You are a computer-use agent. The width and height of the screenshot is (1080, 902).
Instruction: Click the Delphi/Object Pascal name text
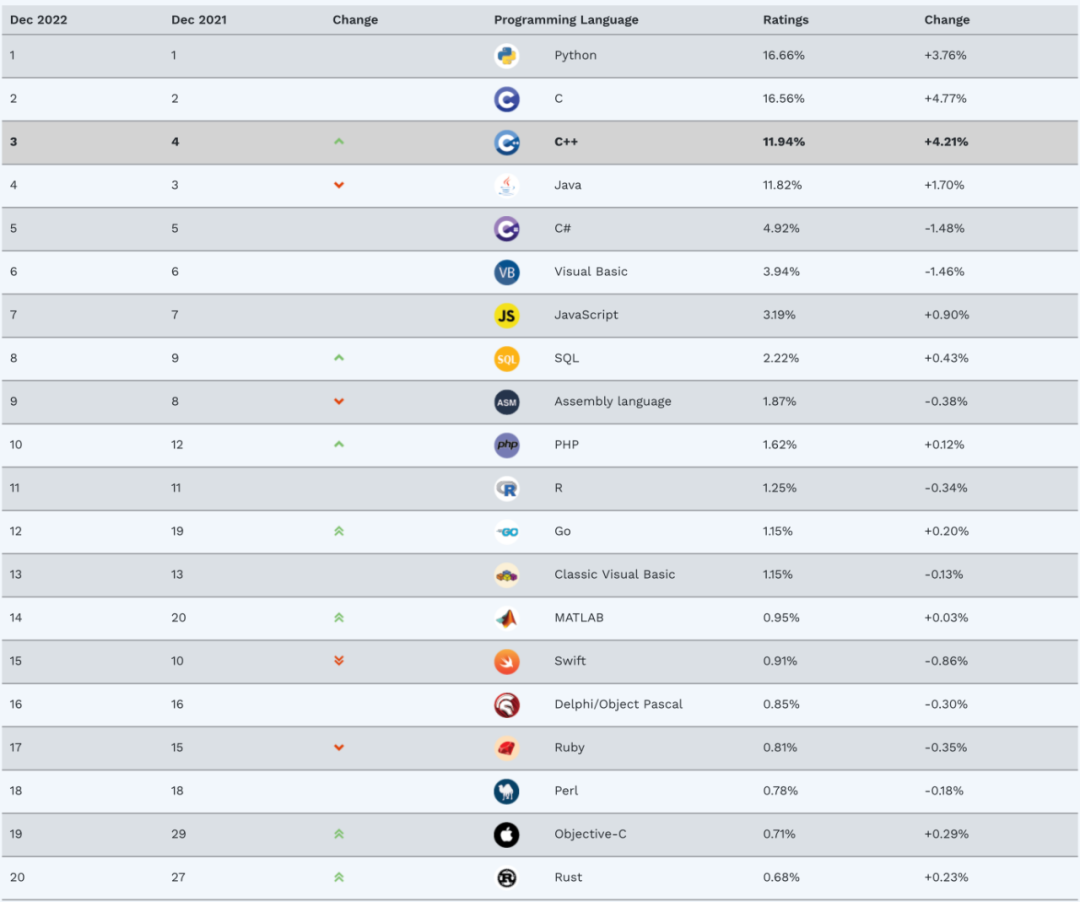click(x=618, y=704)
